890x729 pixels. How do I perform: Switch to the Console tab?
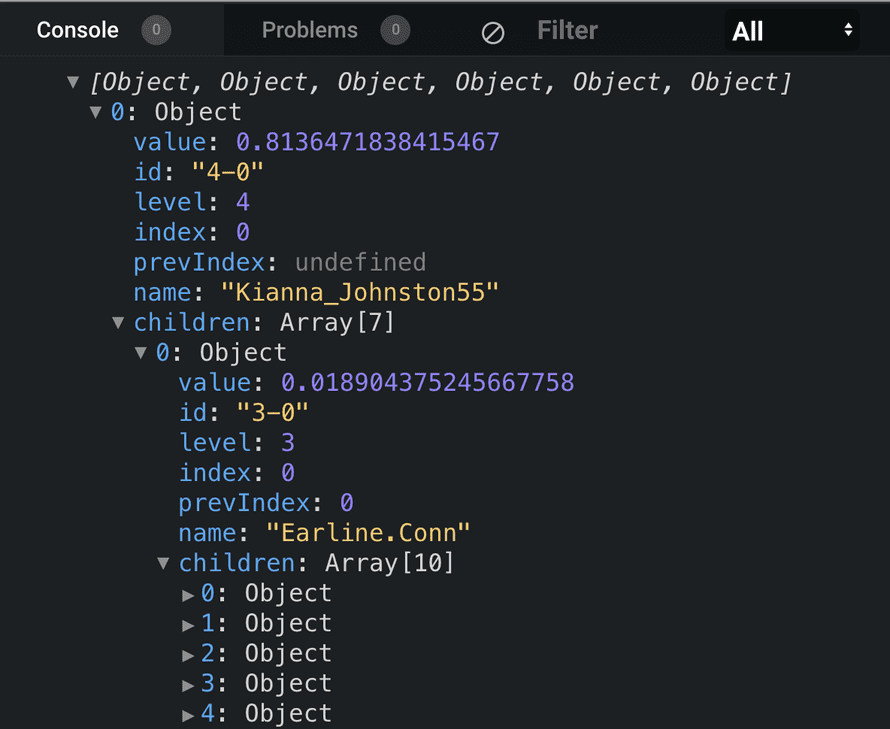[x=77, y=31]
